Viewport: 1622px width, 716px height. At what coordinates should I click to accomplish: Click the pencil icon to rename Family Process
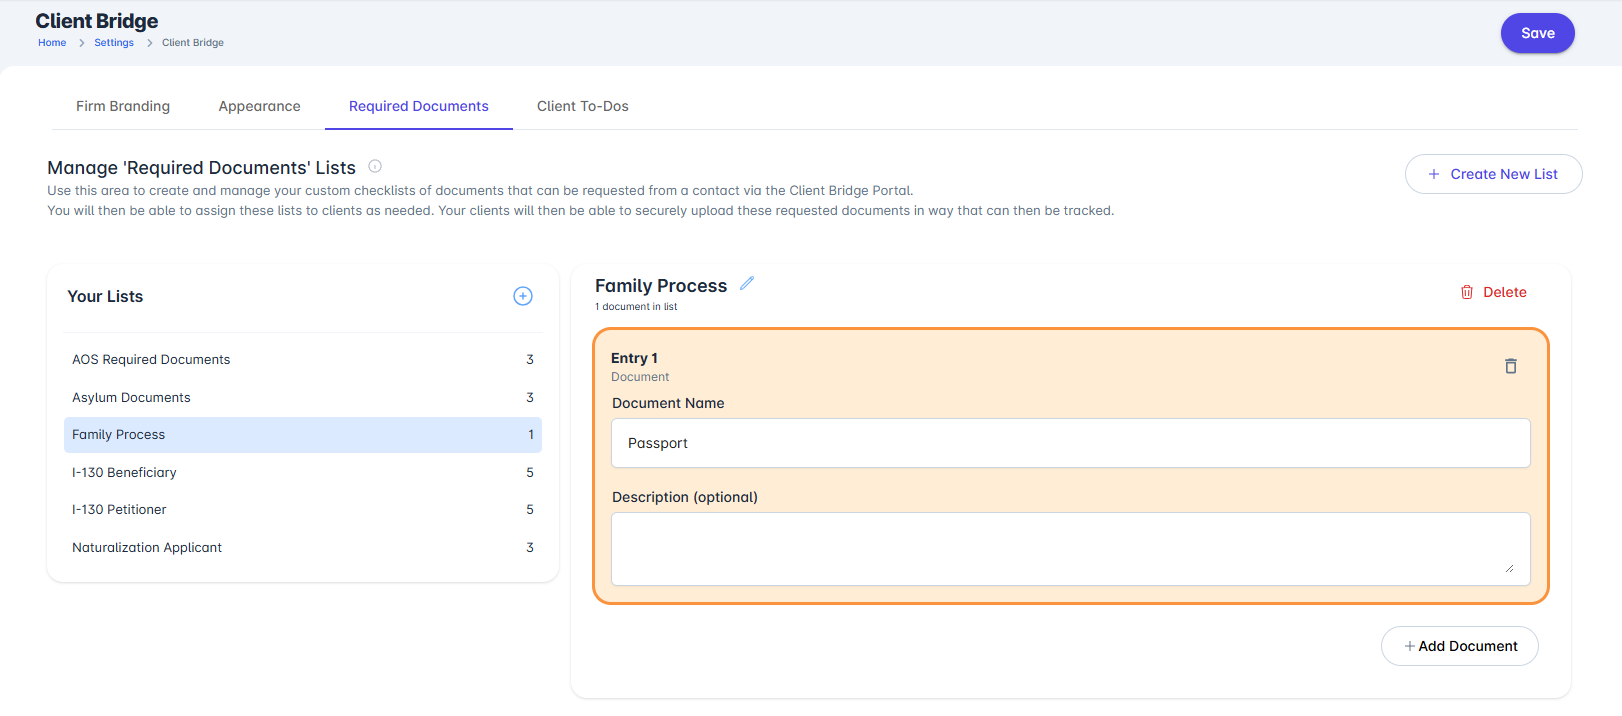pyautogui.click(x=747, y=283)
